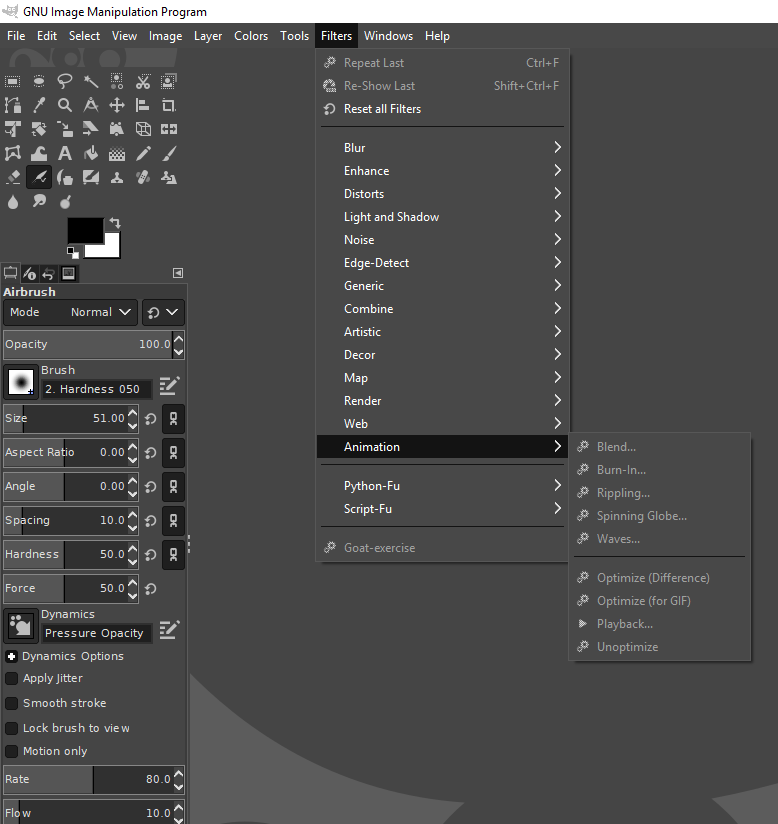
Task: Enable the Apply Jitter checkbox
Action: coord(12,678)
